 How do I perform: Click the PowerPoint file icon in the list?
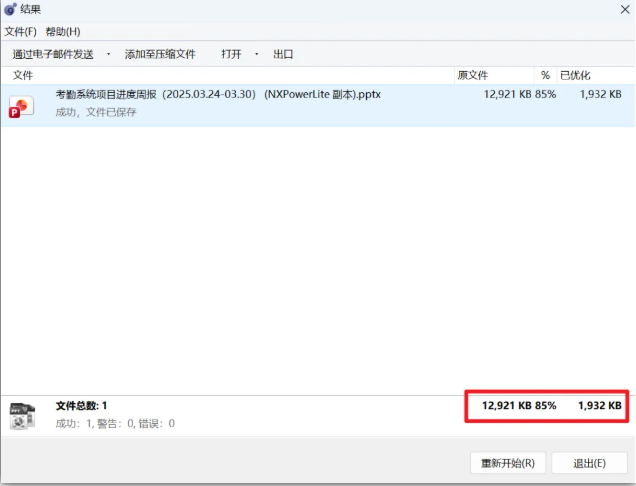22,105
